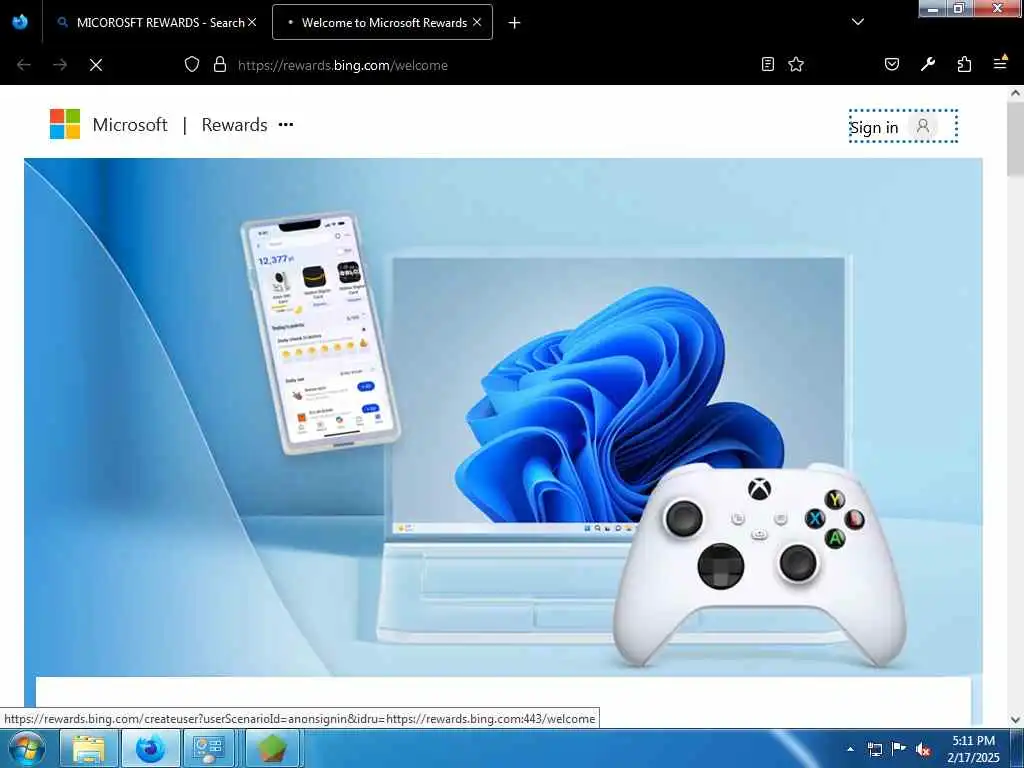The image size is (1024, 768).
Task: Click the Firefox View icon in the tab bar
Action: click(20, 22)
